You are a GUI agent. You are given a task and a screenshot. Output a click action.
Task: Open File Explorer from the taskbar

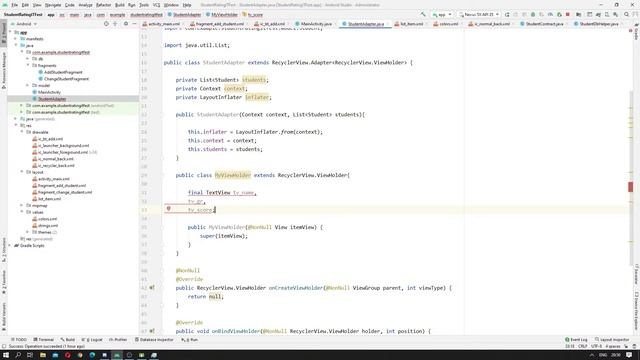pos(43,355)
